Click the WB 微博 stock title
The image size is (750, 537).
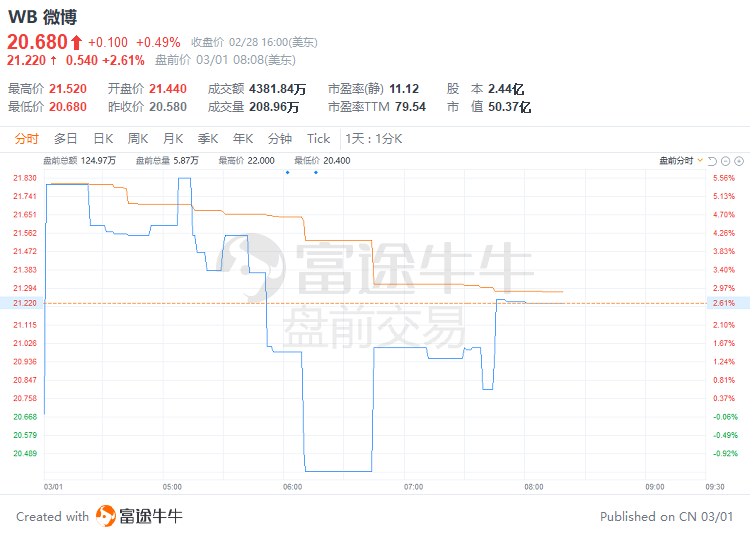click(x=43, y=17)
